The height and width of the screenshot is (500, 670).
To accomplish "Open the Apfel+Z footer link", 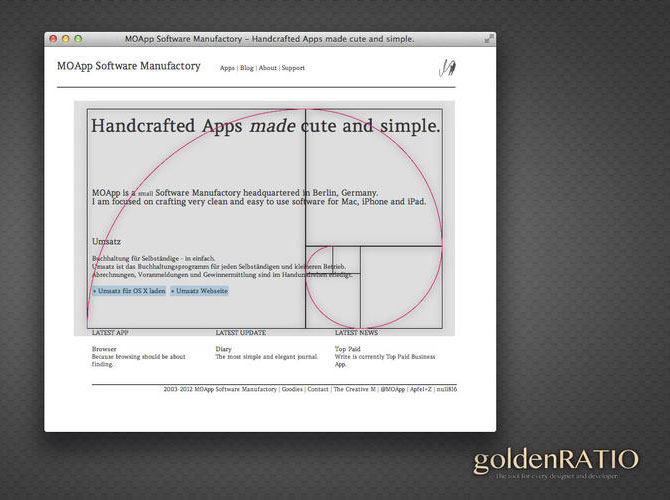I will click(421, 389).
